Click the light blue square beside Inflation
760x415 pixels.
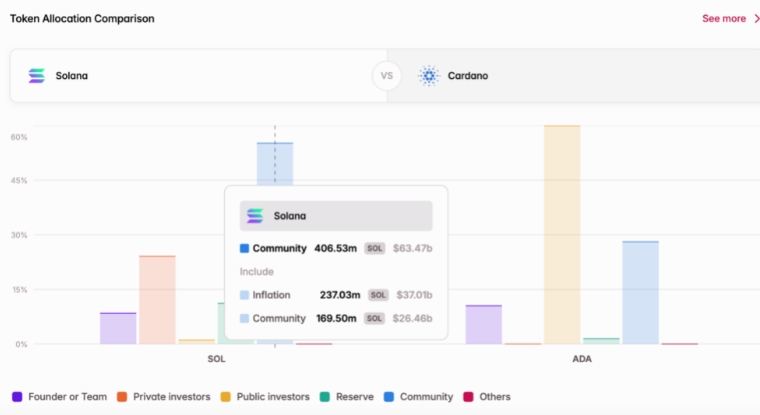coord(244,295)
